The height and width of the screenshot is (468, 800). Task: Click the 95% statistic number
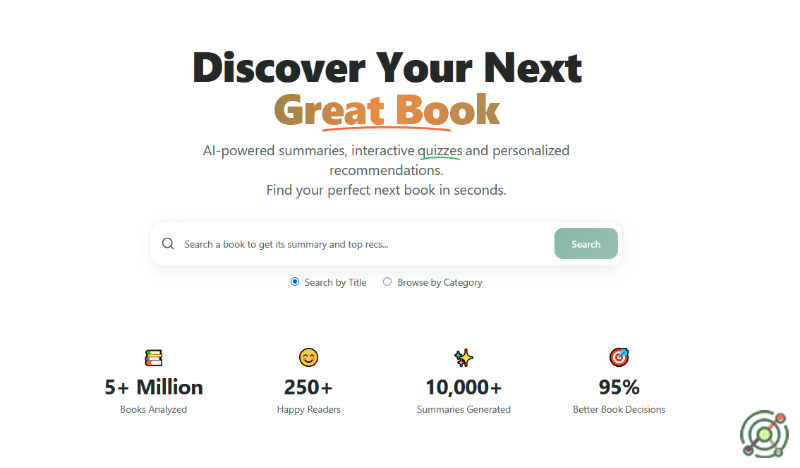(618, 387)
